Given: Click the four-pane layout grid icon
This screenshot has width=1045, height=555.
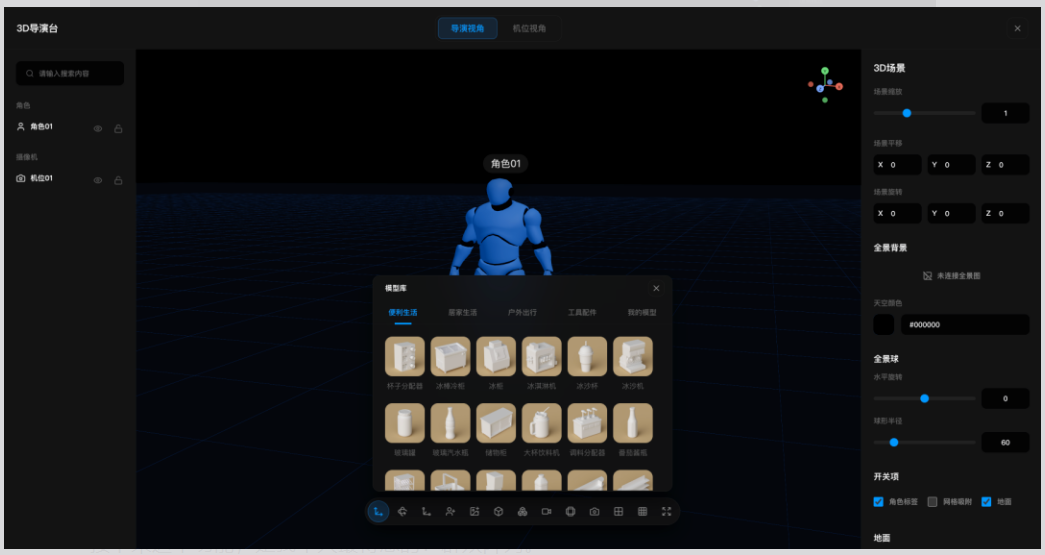Looking at the screenshot, I should pos(618,512).
